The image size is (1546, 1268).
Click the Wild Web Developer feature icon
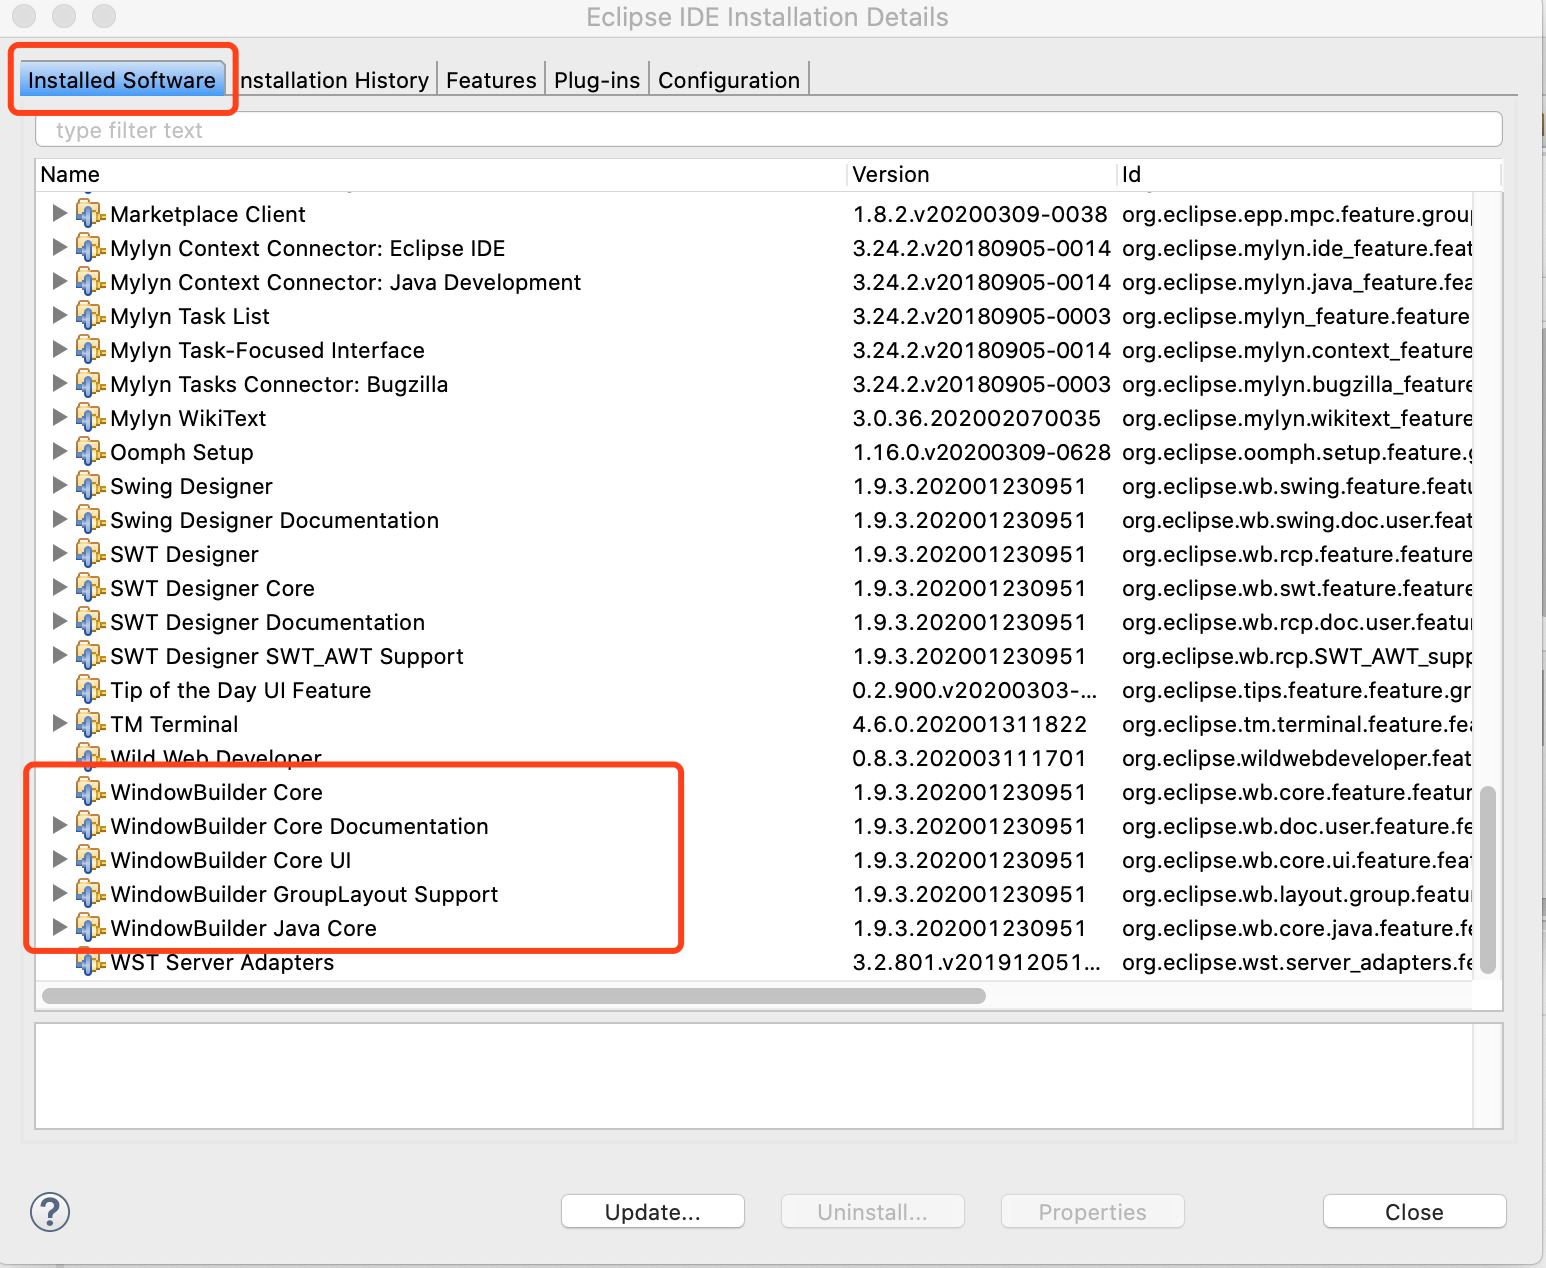click(90, 757)
